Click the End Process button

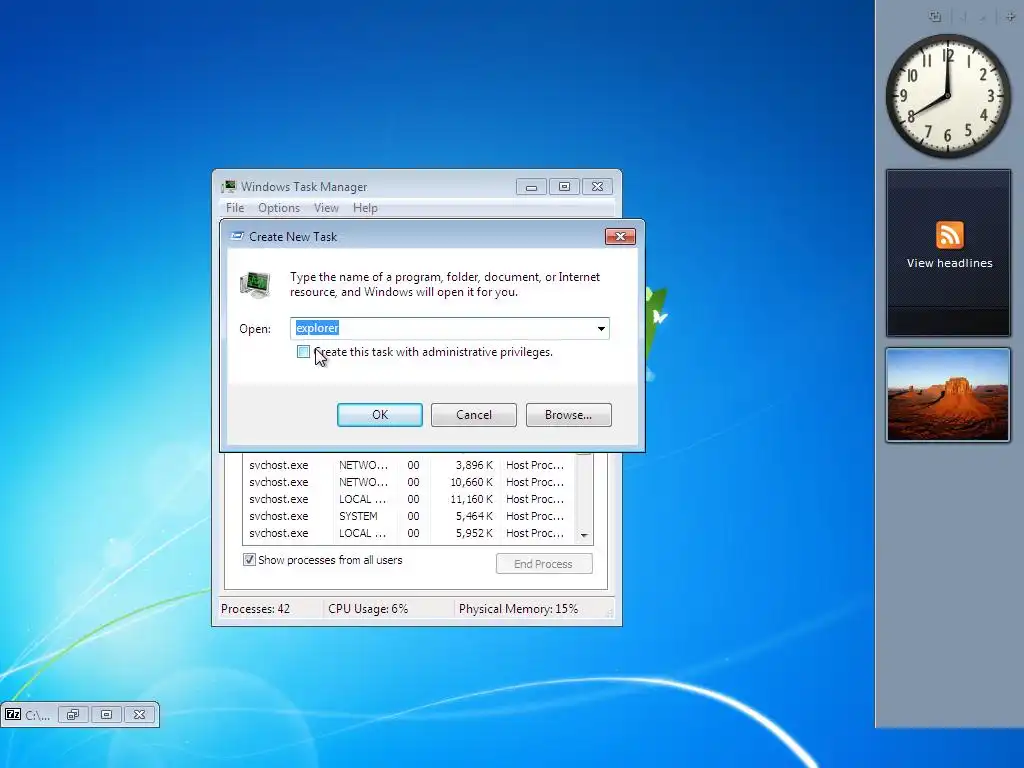click(x=543, y=564)
